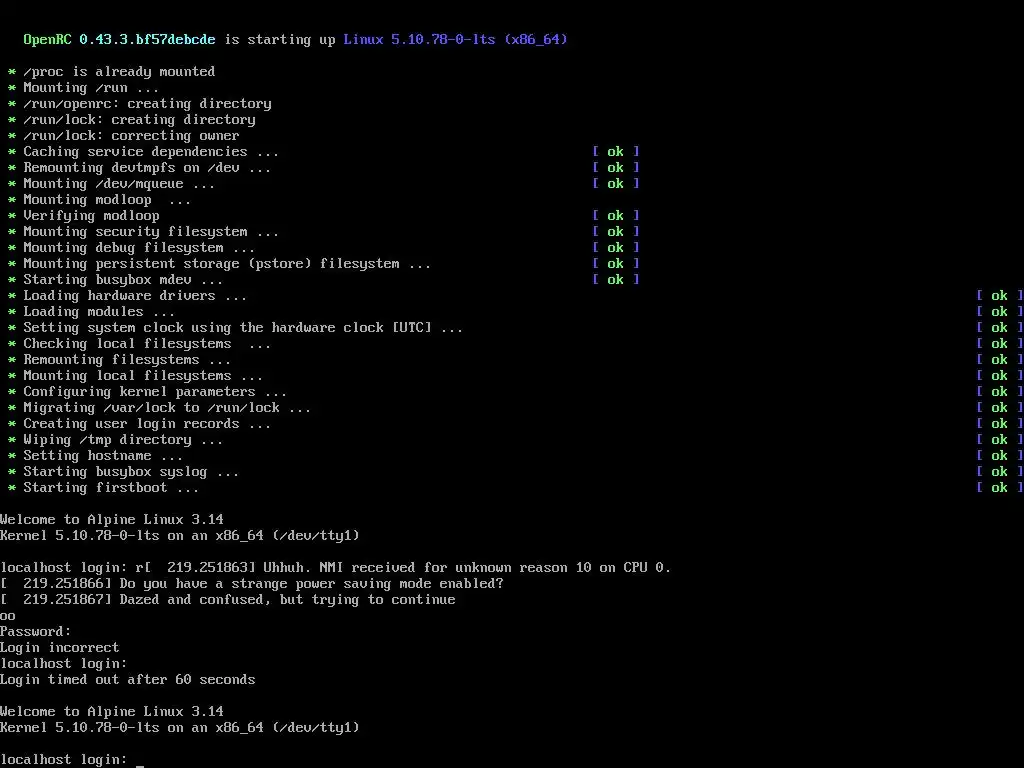Click 'Mounting local filesystems' line

tap(143, 376)
